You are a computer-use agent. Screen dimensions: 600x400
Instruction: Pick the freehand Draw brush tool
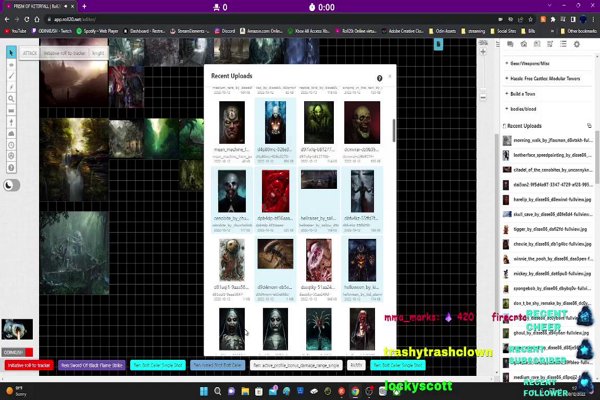coord(11,76)
